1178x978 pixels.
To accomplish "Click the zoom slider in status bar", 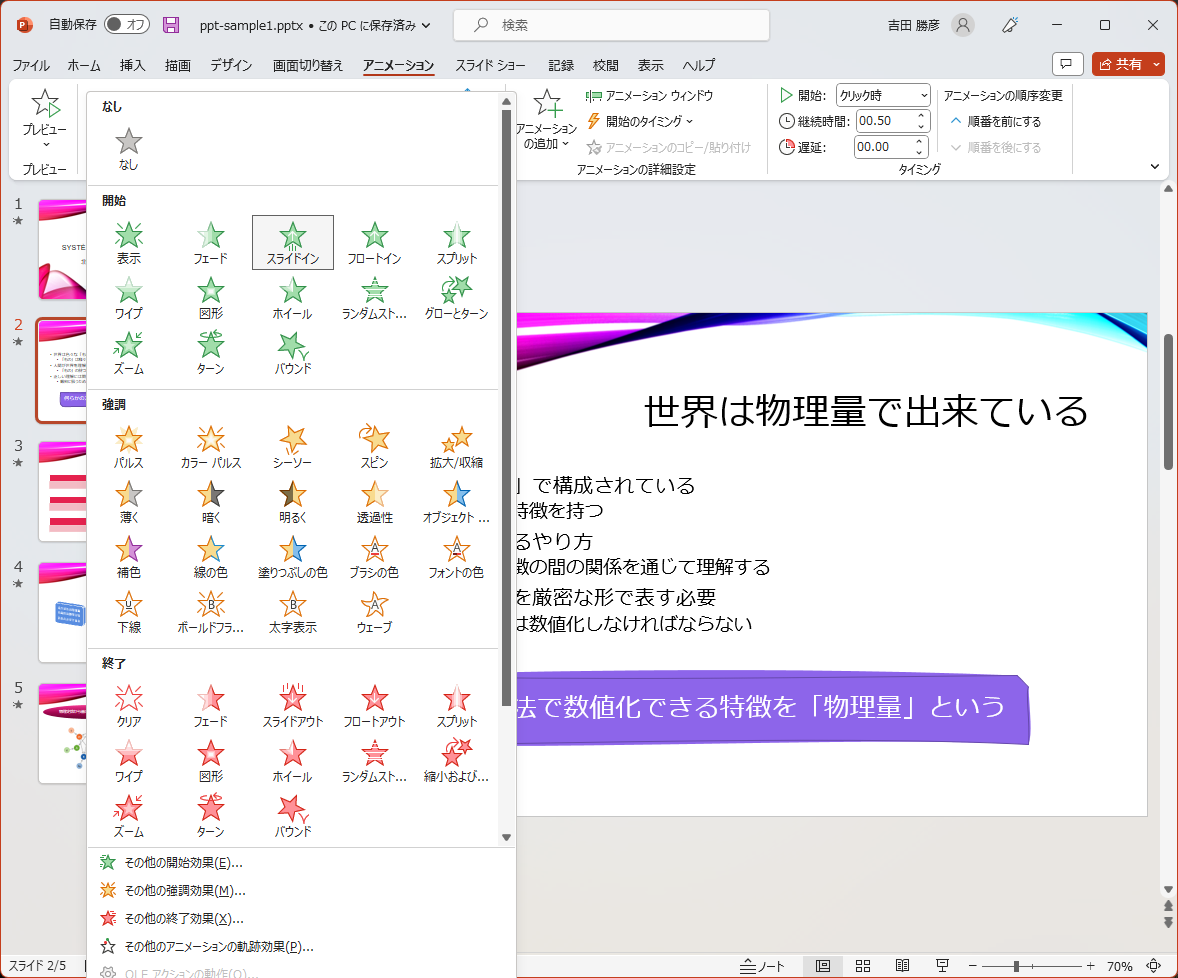I will [1016, 966].
